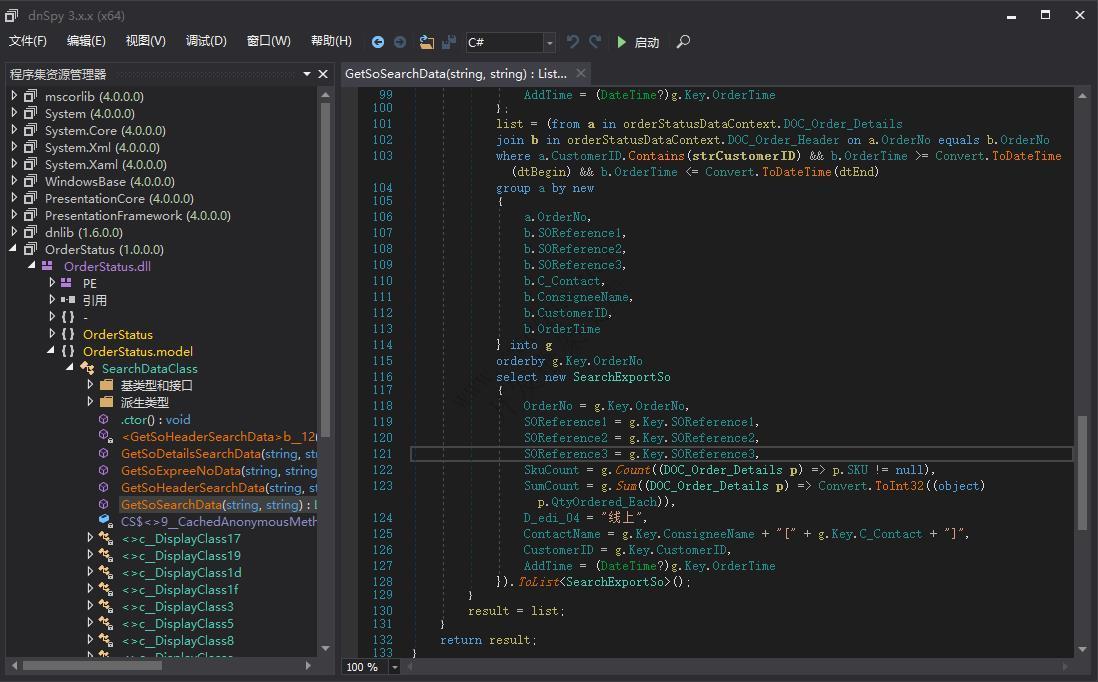Image resolution: width=1098 pixels, height=682 pixels.
Task: Click the open file folder icon
Action: tap(427, 42)
